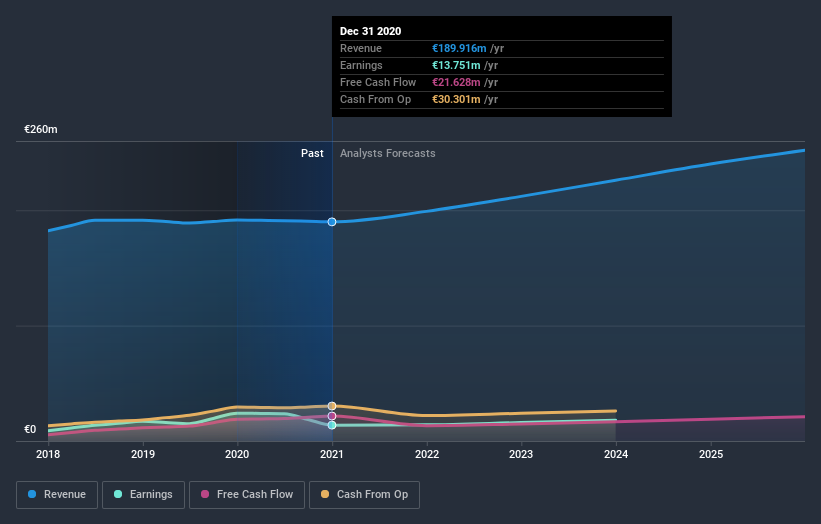The image size is (821, 524).
Task: Click the 2019 x-axis label
Action: (143, 454)
